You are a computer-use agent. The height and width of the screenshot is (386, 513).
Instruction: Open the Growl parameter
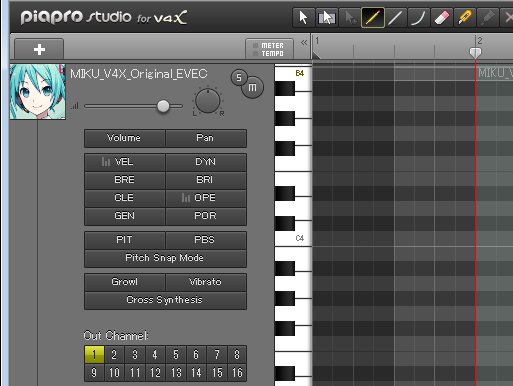pos(125,282)
